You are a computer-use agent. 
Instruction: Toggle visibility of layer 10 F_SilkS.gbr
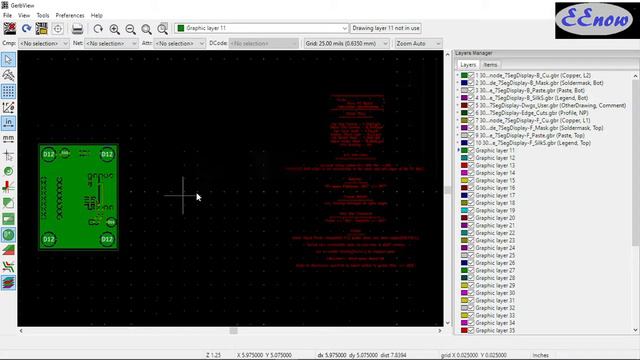[x=471, y=143]
